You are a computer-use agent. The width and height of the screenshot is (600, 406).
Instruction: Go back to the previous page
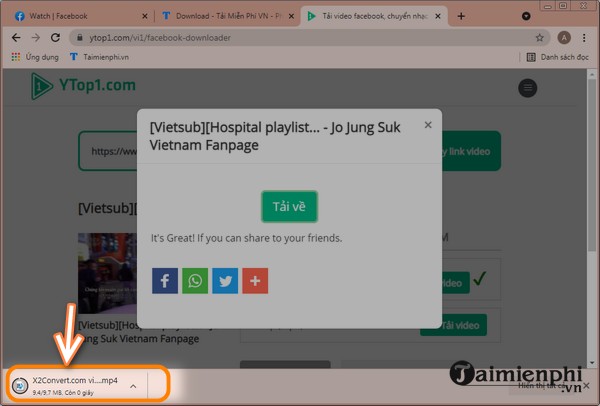point(16,38)
